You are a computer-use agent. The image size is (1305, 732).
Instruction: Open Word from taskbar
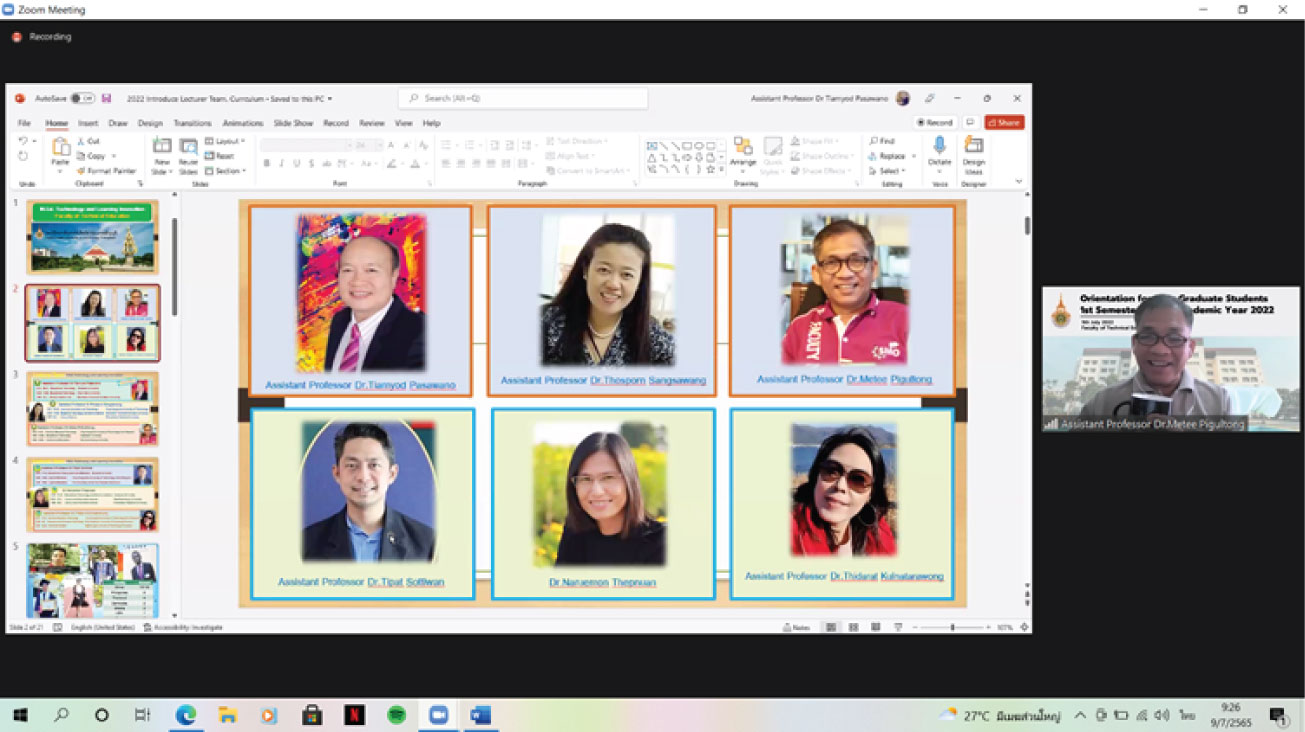tap(480, 715)
